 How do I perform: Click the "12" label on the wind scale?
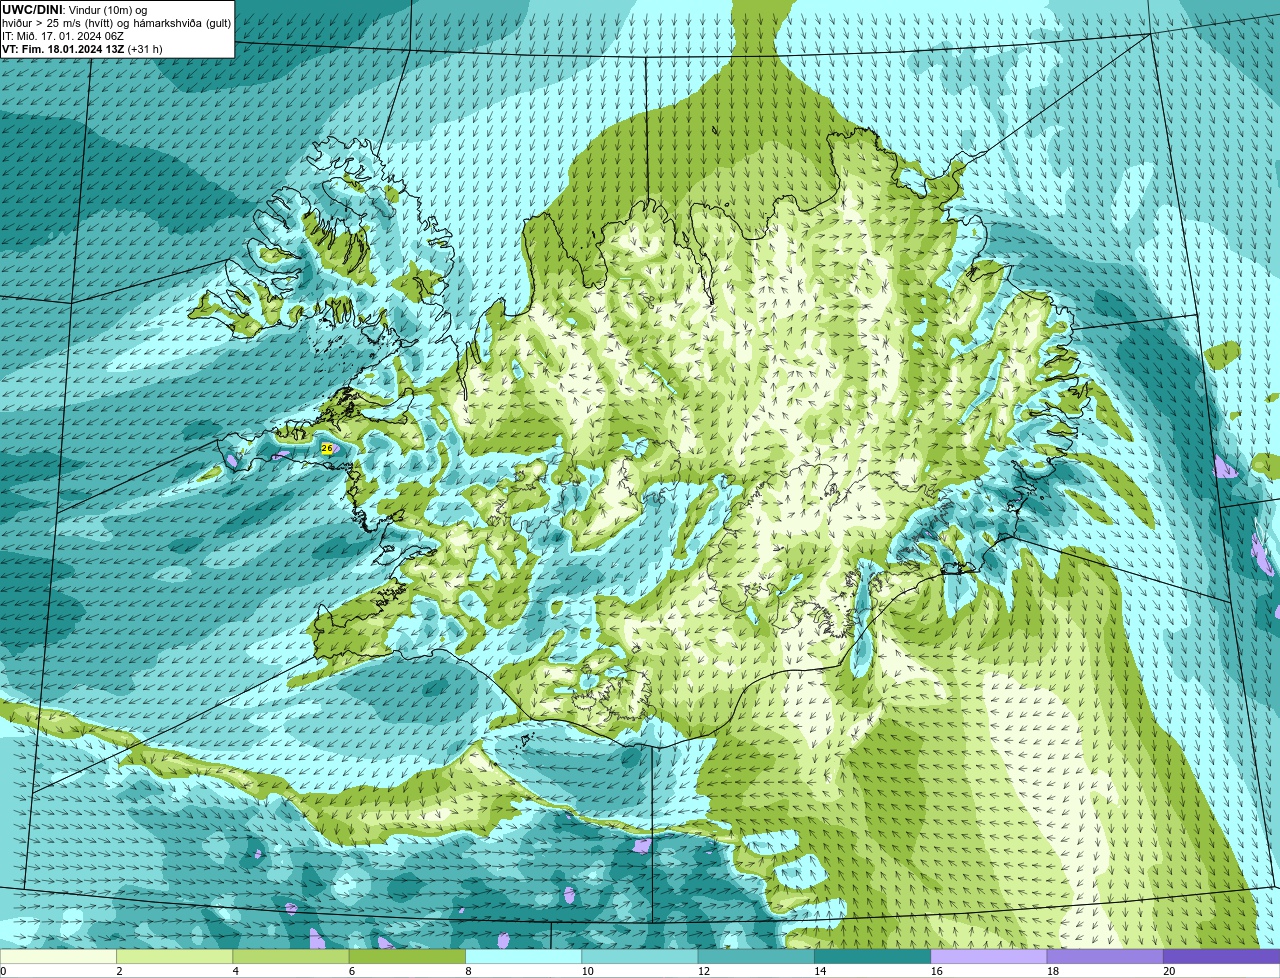pos(704,971)
